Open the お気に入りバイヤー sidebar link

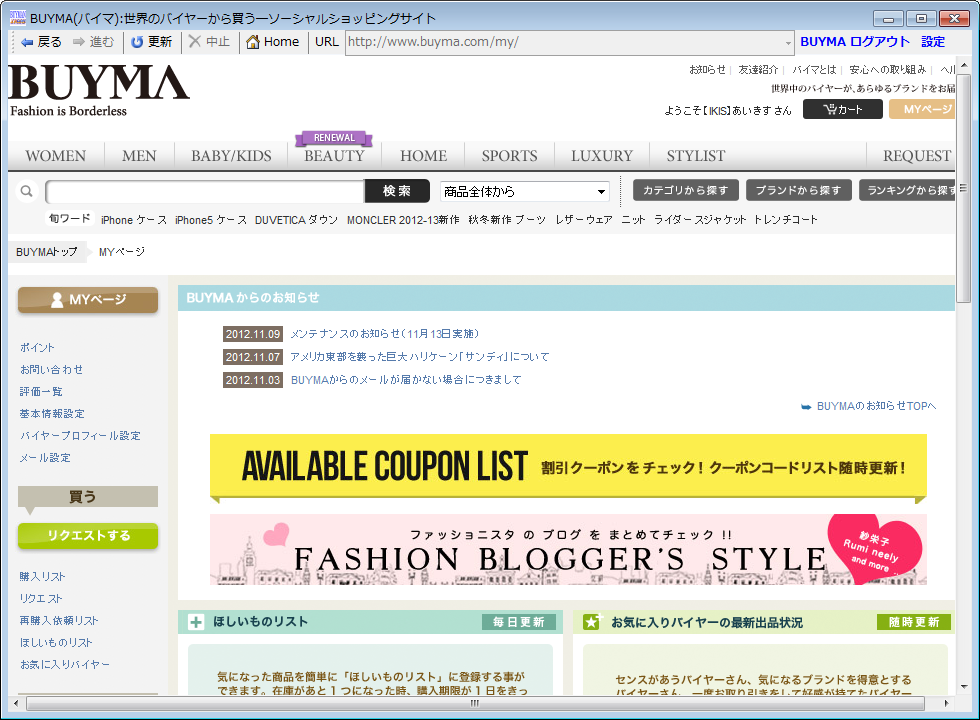(64, 664)
